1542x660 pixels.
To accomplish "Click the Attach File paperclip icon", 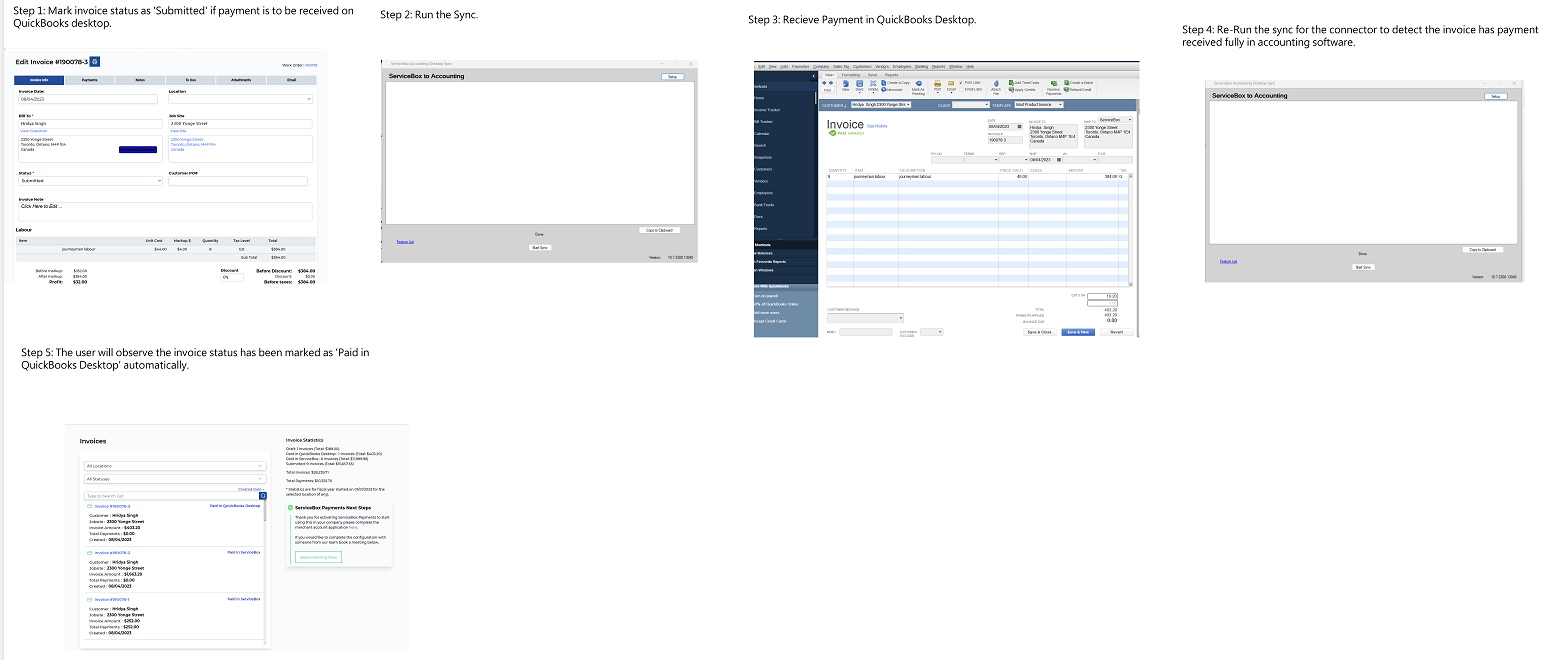I will tap(996, 84).
